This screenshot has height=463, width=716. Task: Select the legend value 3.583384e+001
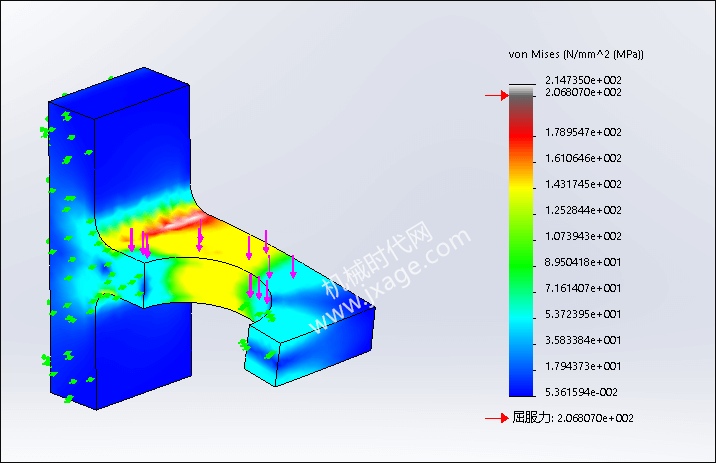(583, 341)
